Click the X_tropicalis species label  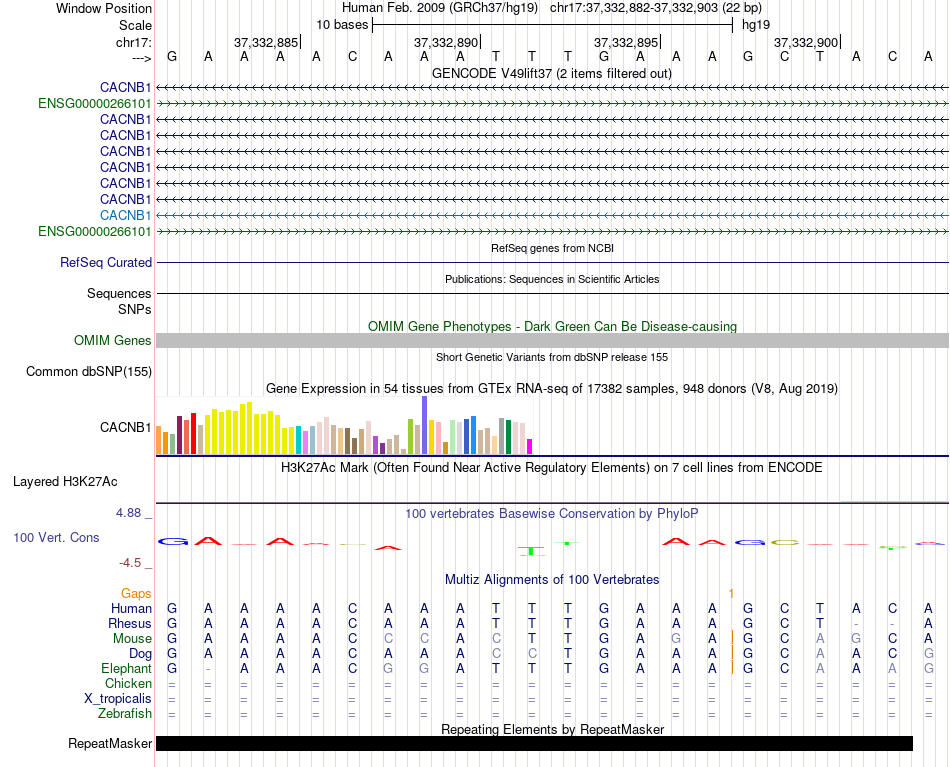tap(118, 698)
